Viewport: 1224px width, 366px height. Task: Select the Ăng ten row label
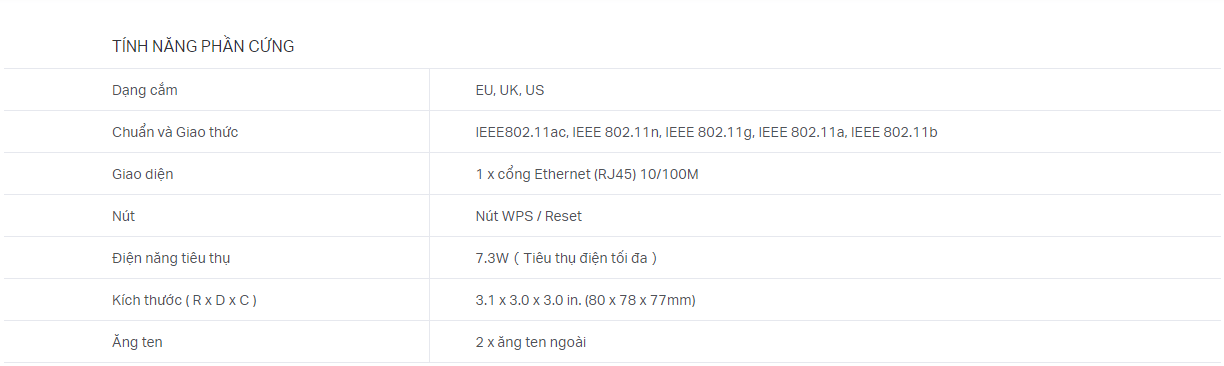pyautogui.click(x=137, y=342)
